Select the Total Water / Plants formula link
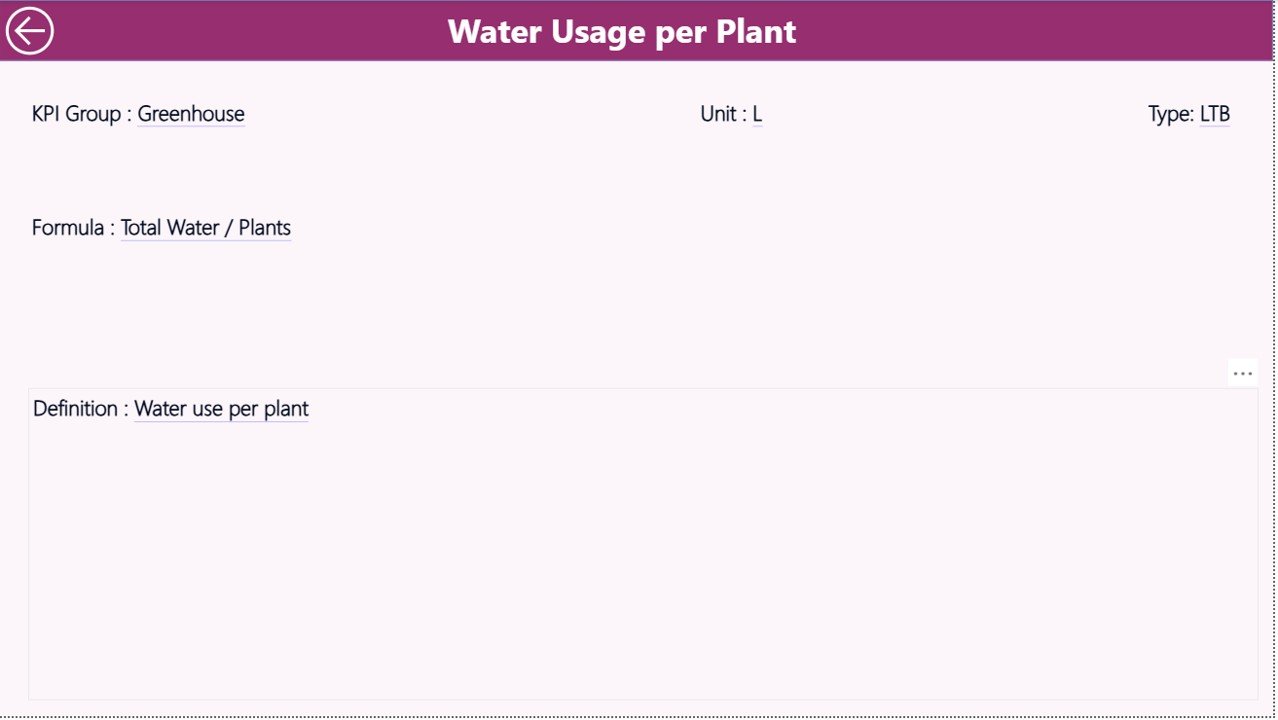Viewport: 1278px width, 720px height. (205, 228)
